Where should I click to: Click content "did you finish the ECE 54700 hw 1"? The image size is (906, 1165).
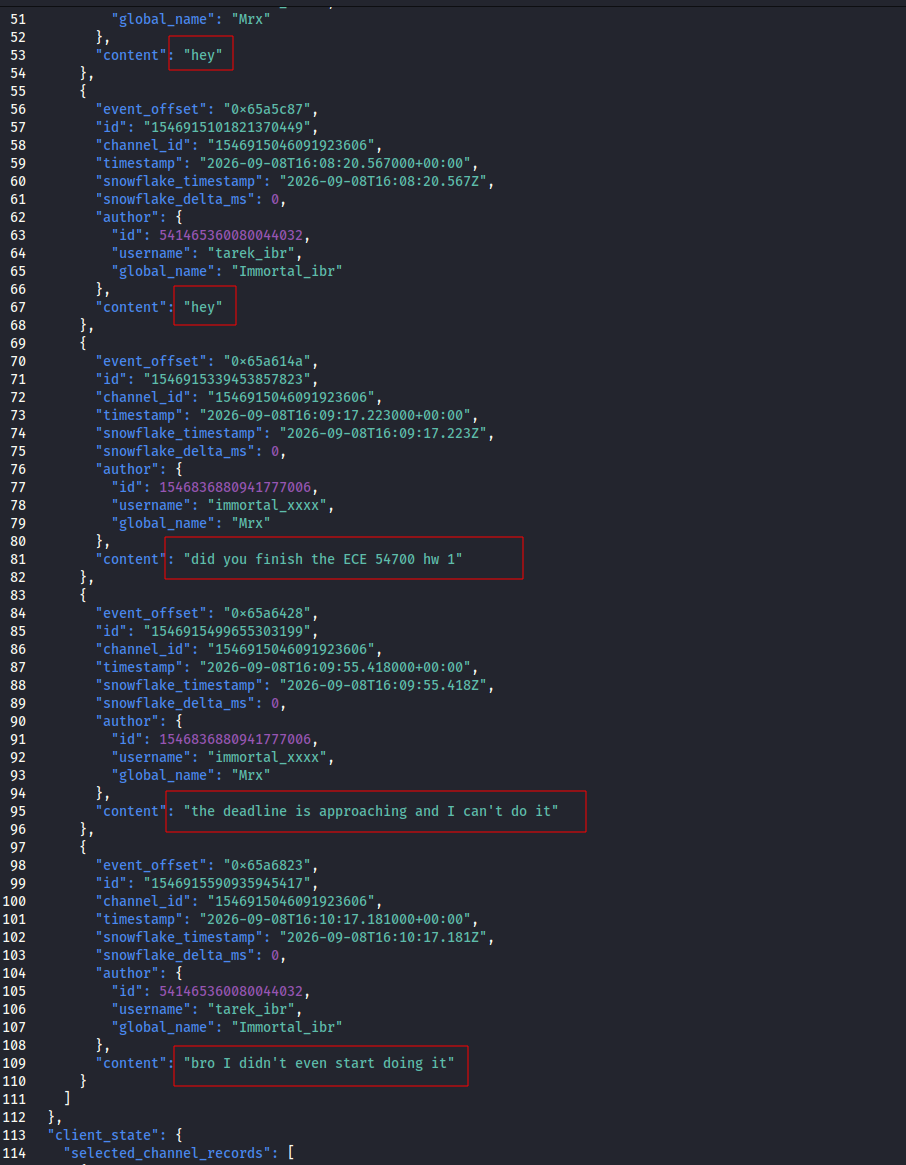click(323, 559)
